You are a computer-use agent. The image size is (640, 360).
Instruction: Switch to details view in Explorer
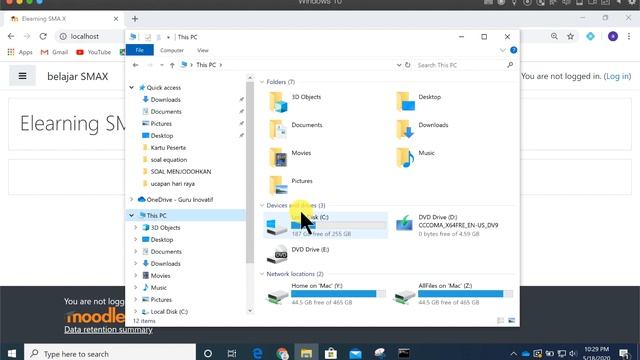point(500,320)
